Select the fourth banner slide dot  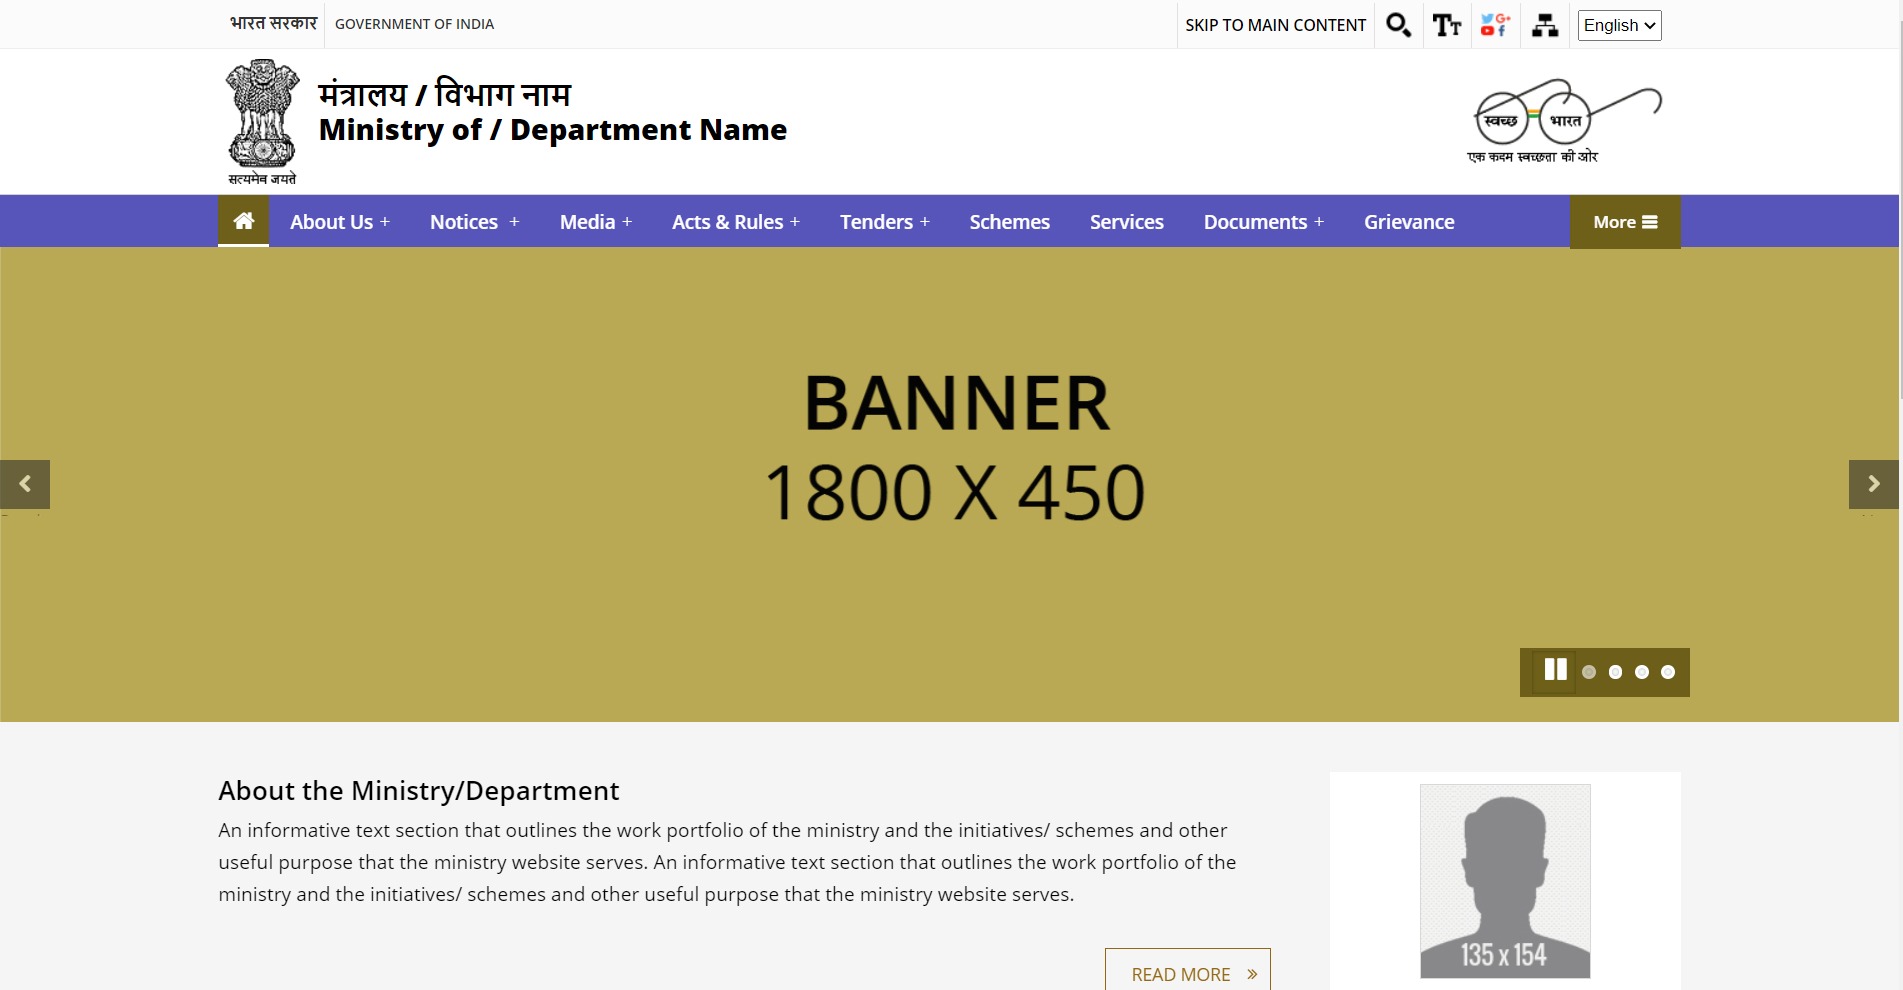[1667, 672]
